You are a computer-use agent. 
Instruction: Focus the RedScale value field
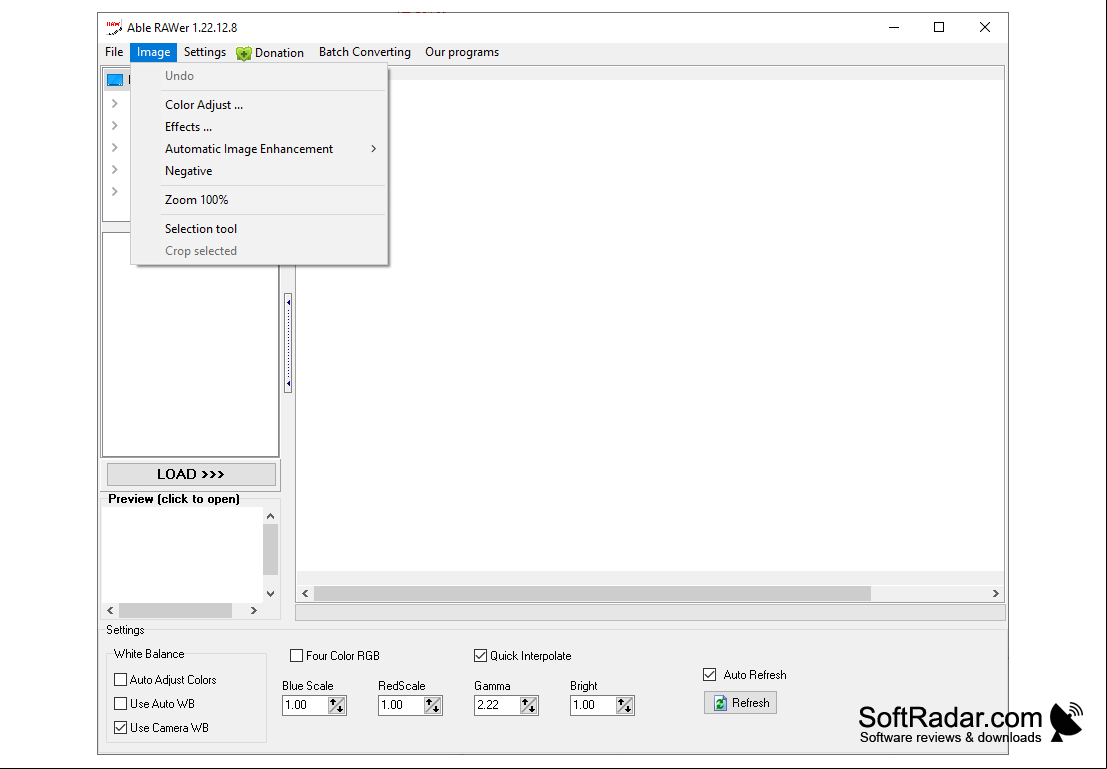(x=401, y=705)
